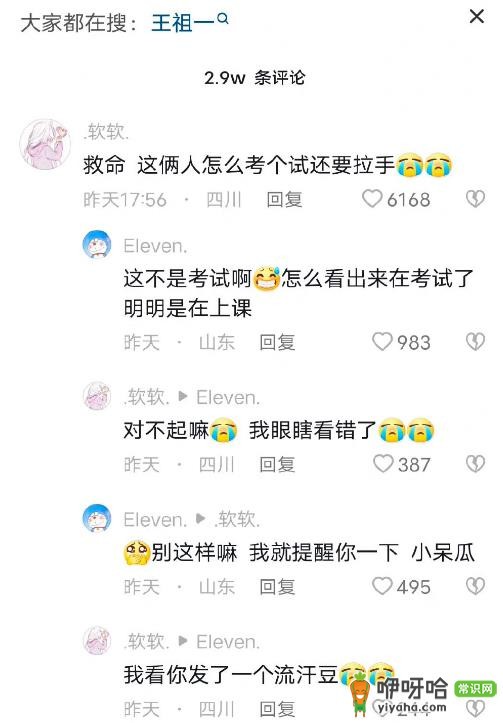Tap broken heart on 983-like reply
This screenshot has width=503, height=723.
pyautogui.click(x=475, y=342)
